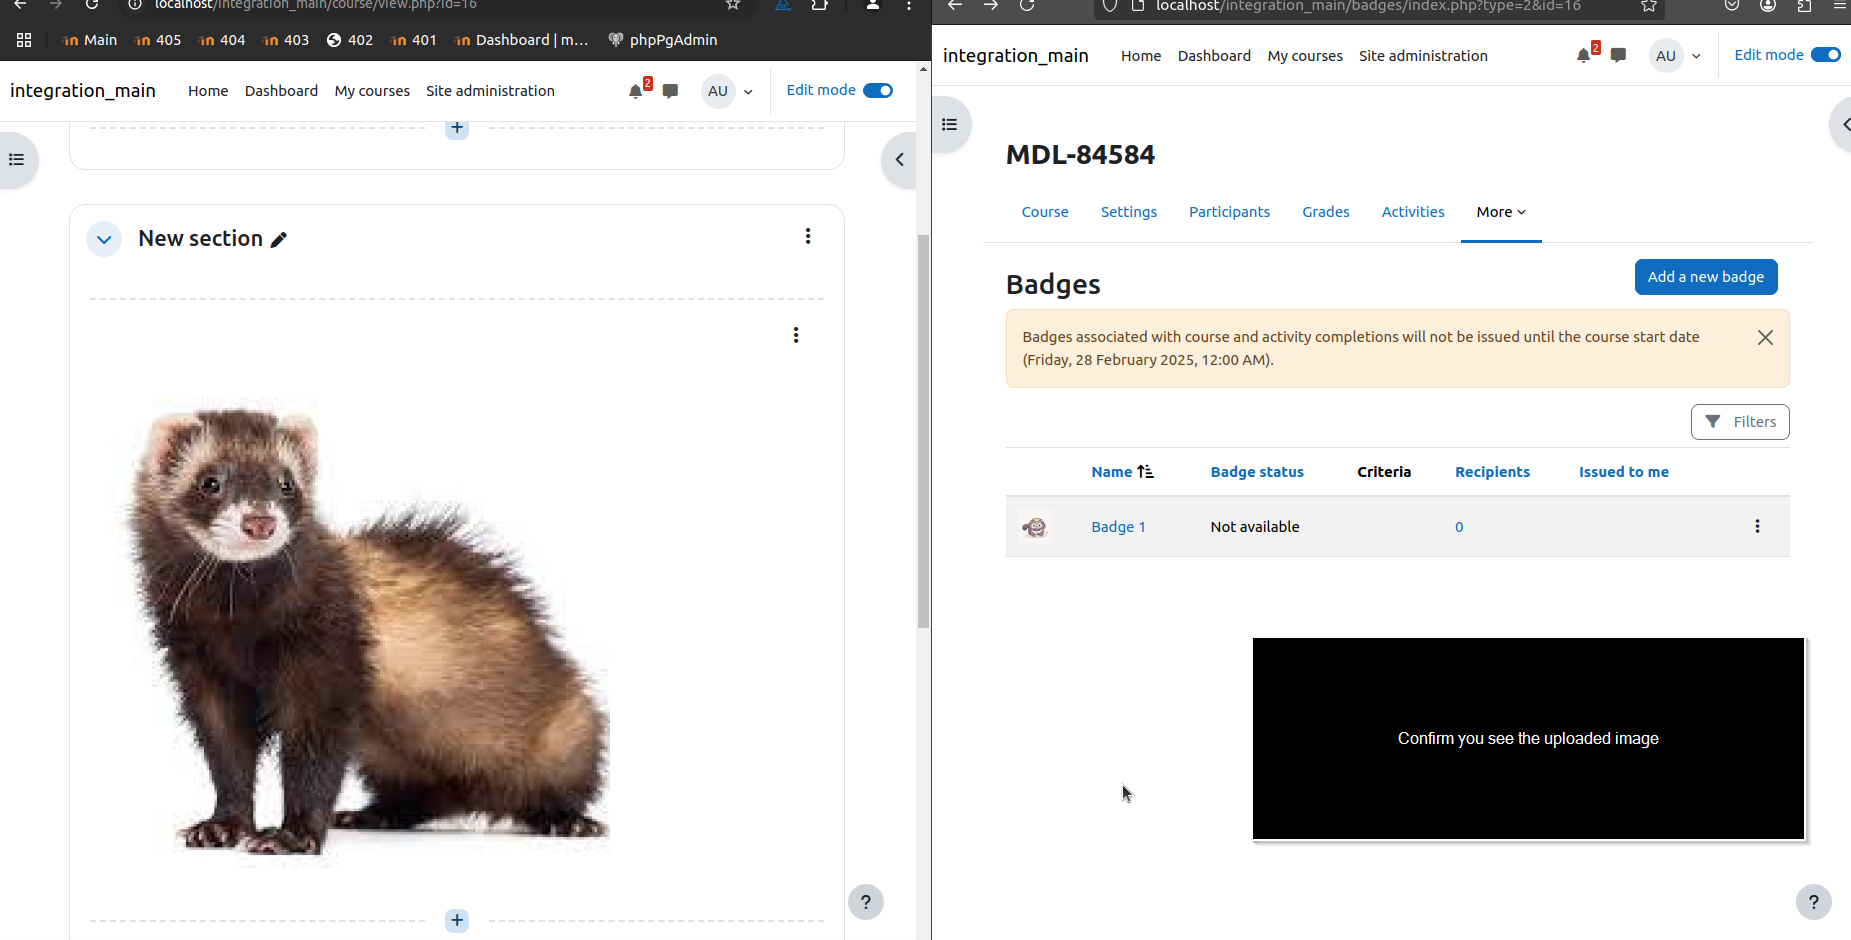Screen dimensions: 1851x940
Task: Open help button in right window
Action: click(x=1814, y=902)
